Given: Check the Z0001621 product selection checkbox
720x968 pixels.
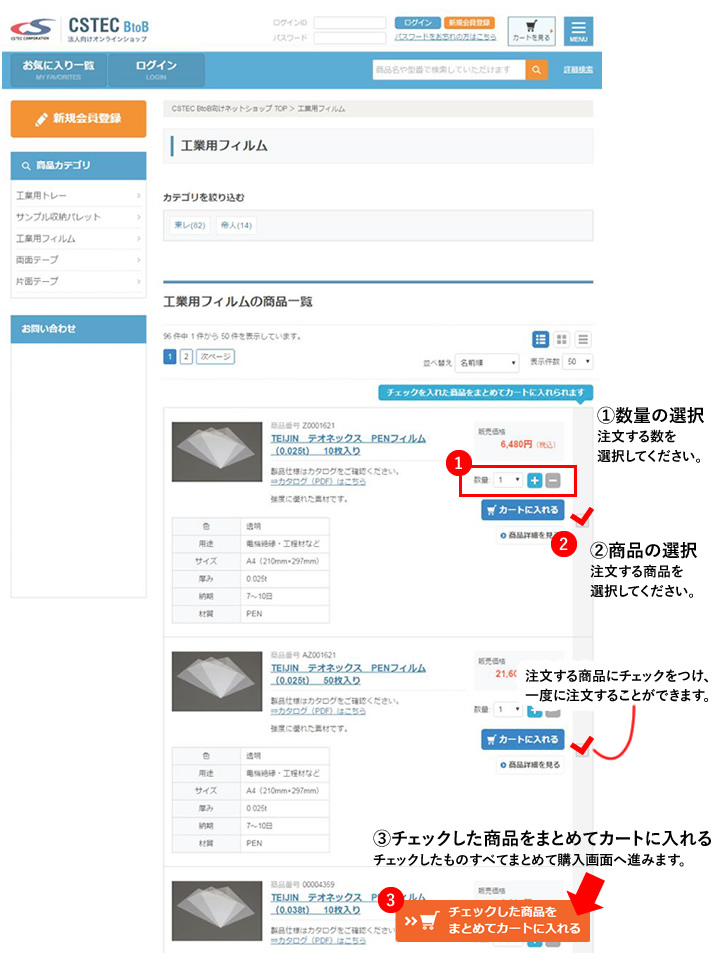Looking at the screenshot, I should click(582, 519).
